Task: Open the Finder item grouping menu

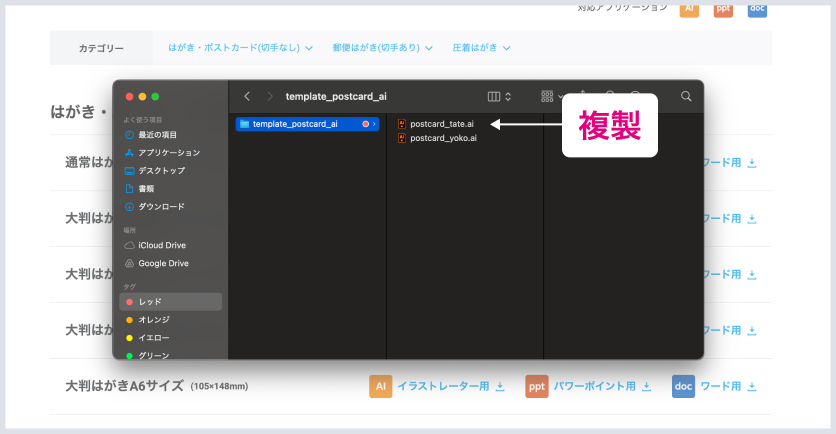Action: point(551,97)
